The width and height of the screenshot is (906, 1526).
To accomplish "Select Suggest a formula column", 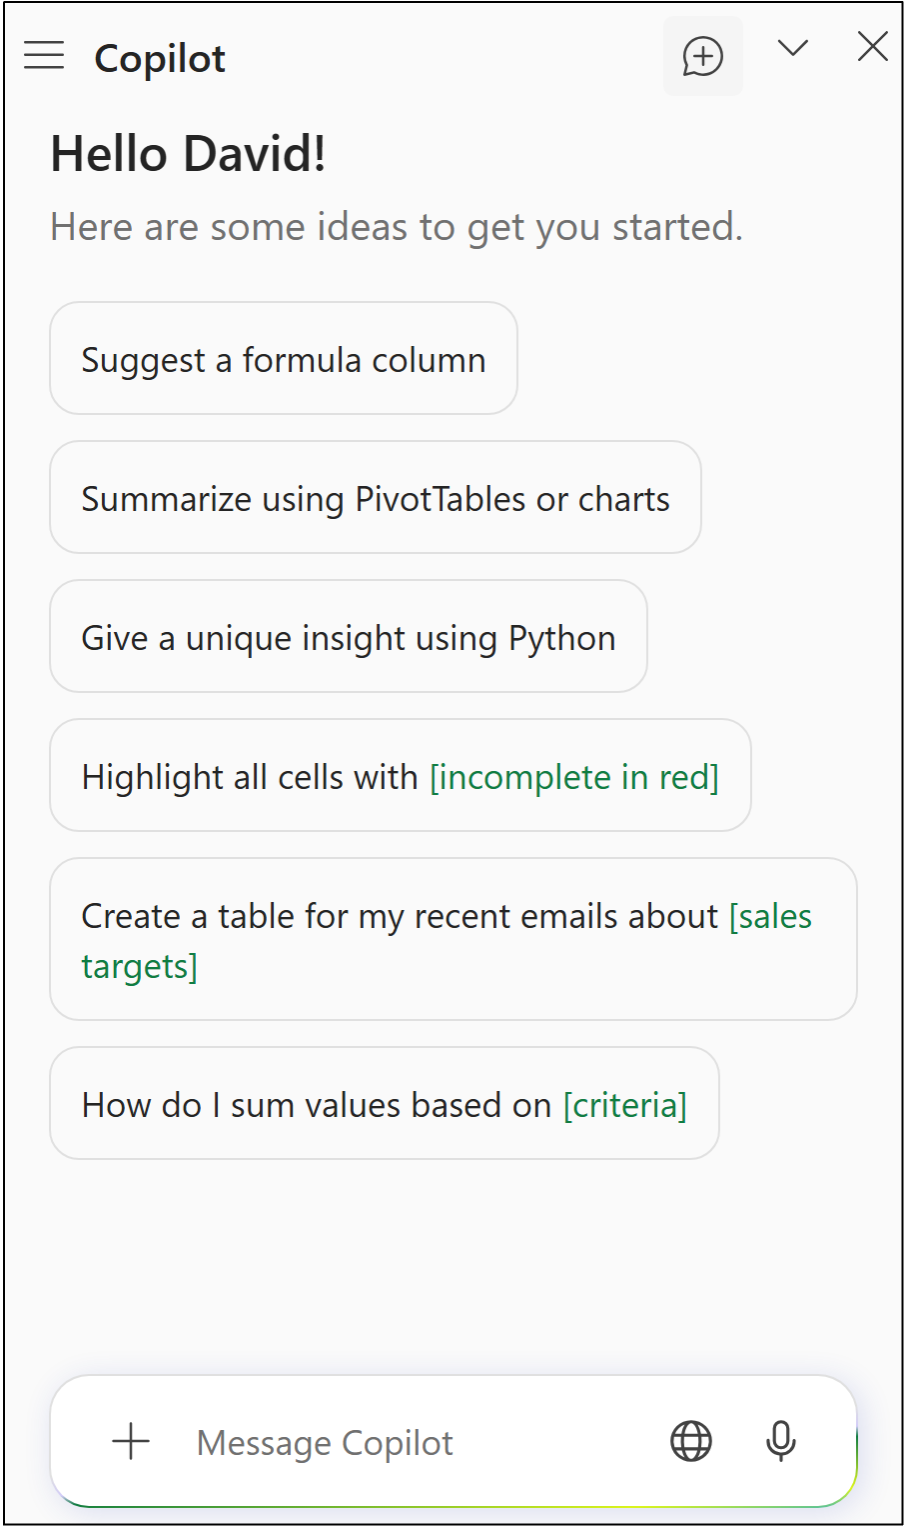I will pyautogui.click(x=283, y=359).
